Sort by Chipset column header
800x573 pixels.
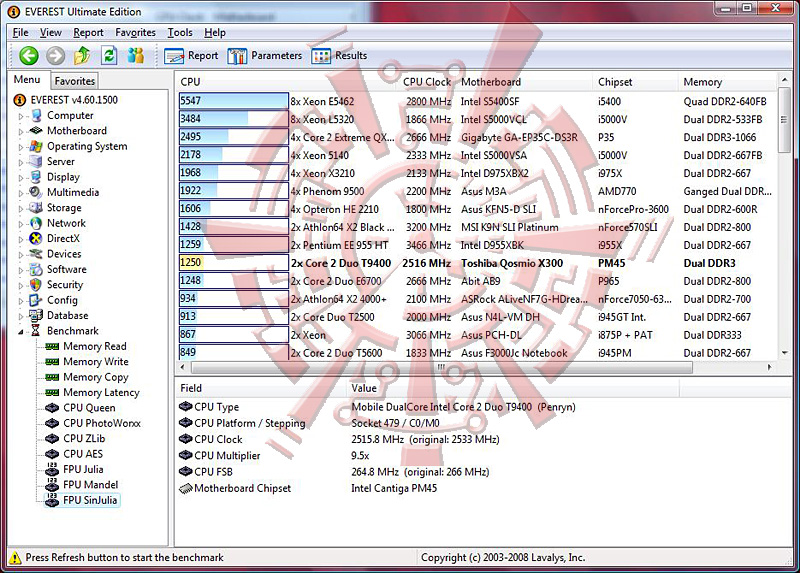[636, 82]
